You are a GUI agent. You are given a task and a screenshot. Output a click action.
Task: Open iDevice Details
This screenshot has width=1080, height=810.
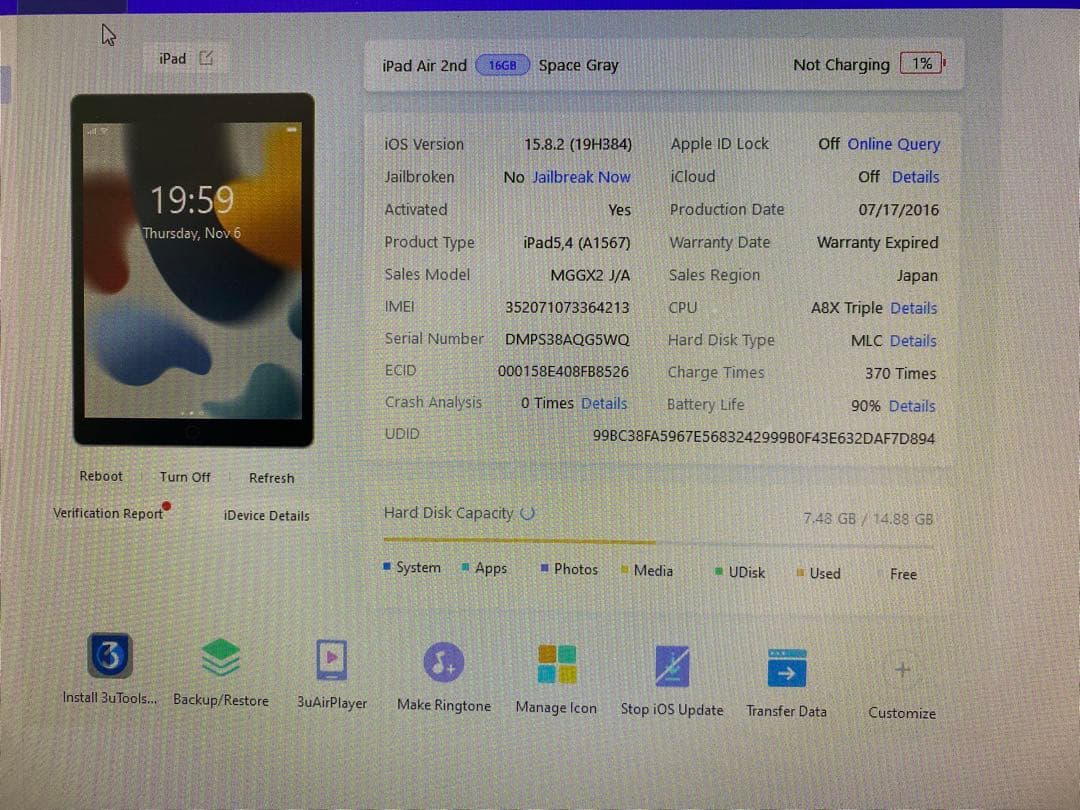(x=267, y=515)
